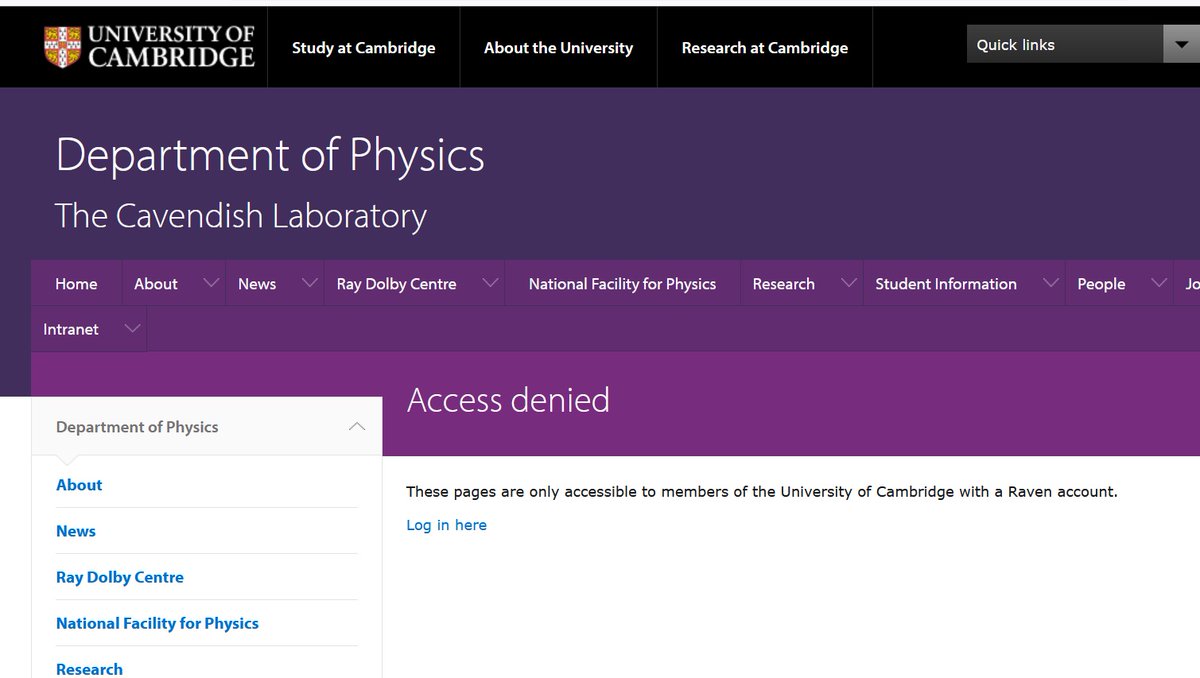Open About the University menu

(x=558, y=48)
